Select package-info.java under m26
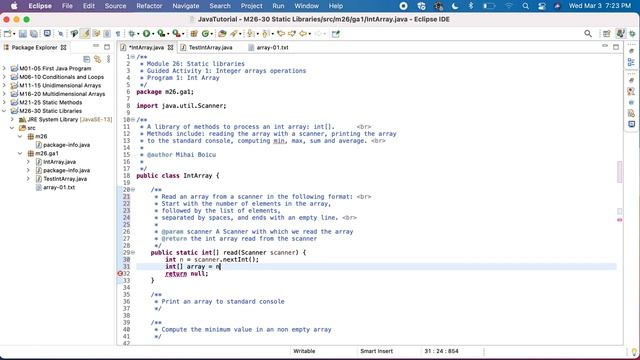 [x=66, y=144]
